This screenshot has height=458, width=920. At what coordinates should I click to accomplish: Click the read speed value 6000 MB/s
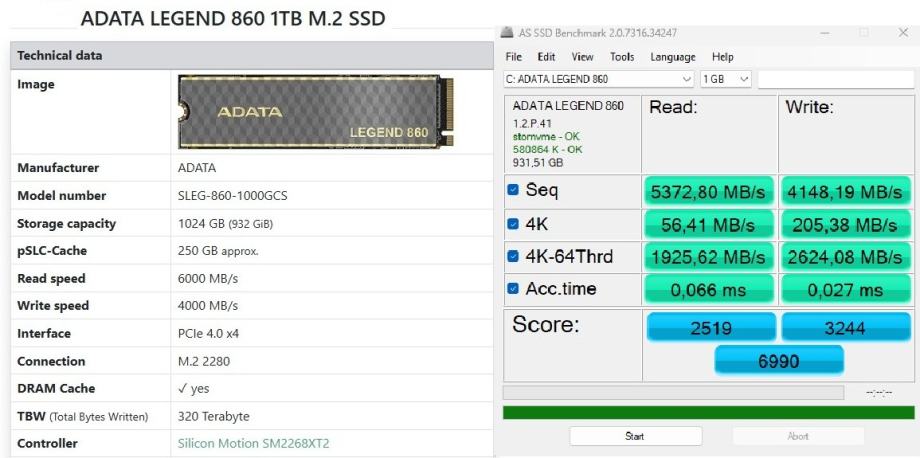pos(208,279)
